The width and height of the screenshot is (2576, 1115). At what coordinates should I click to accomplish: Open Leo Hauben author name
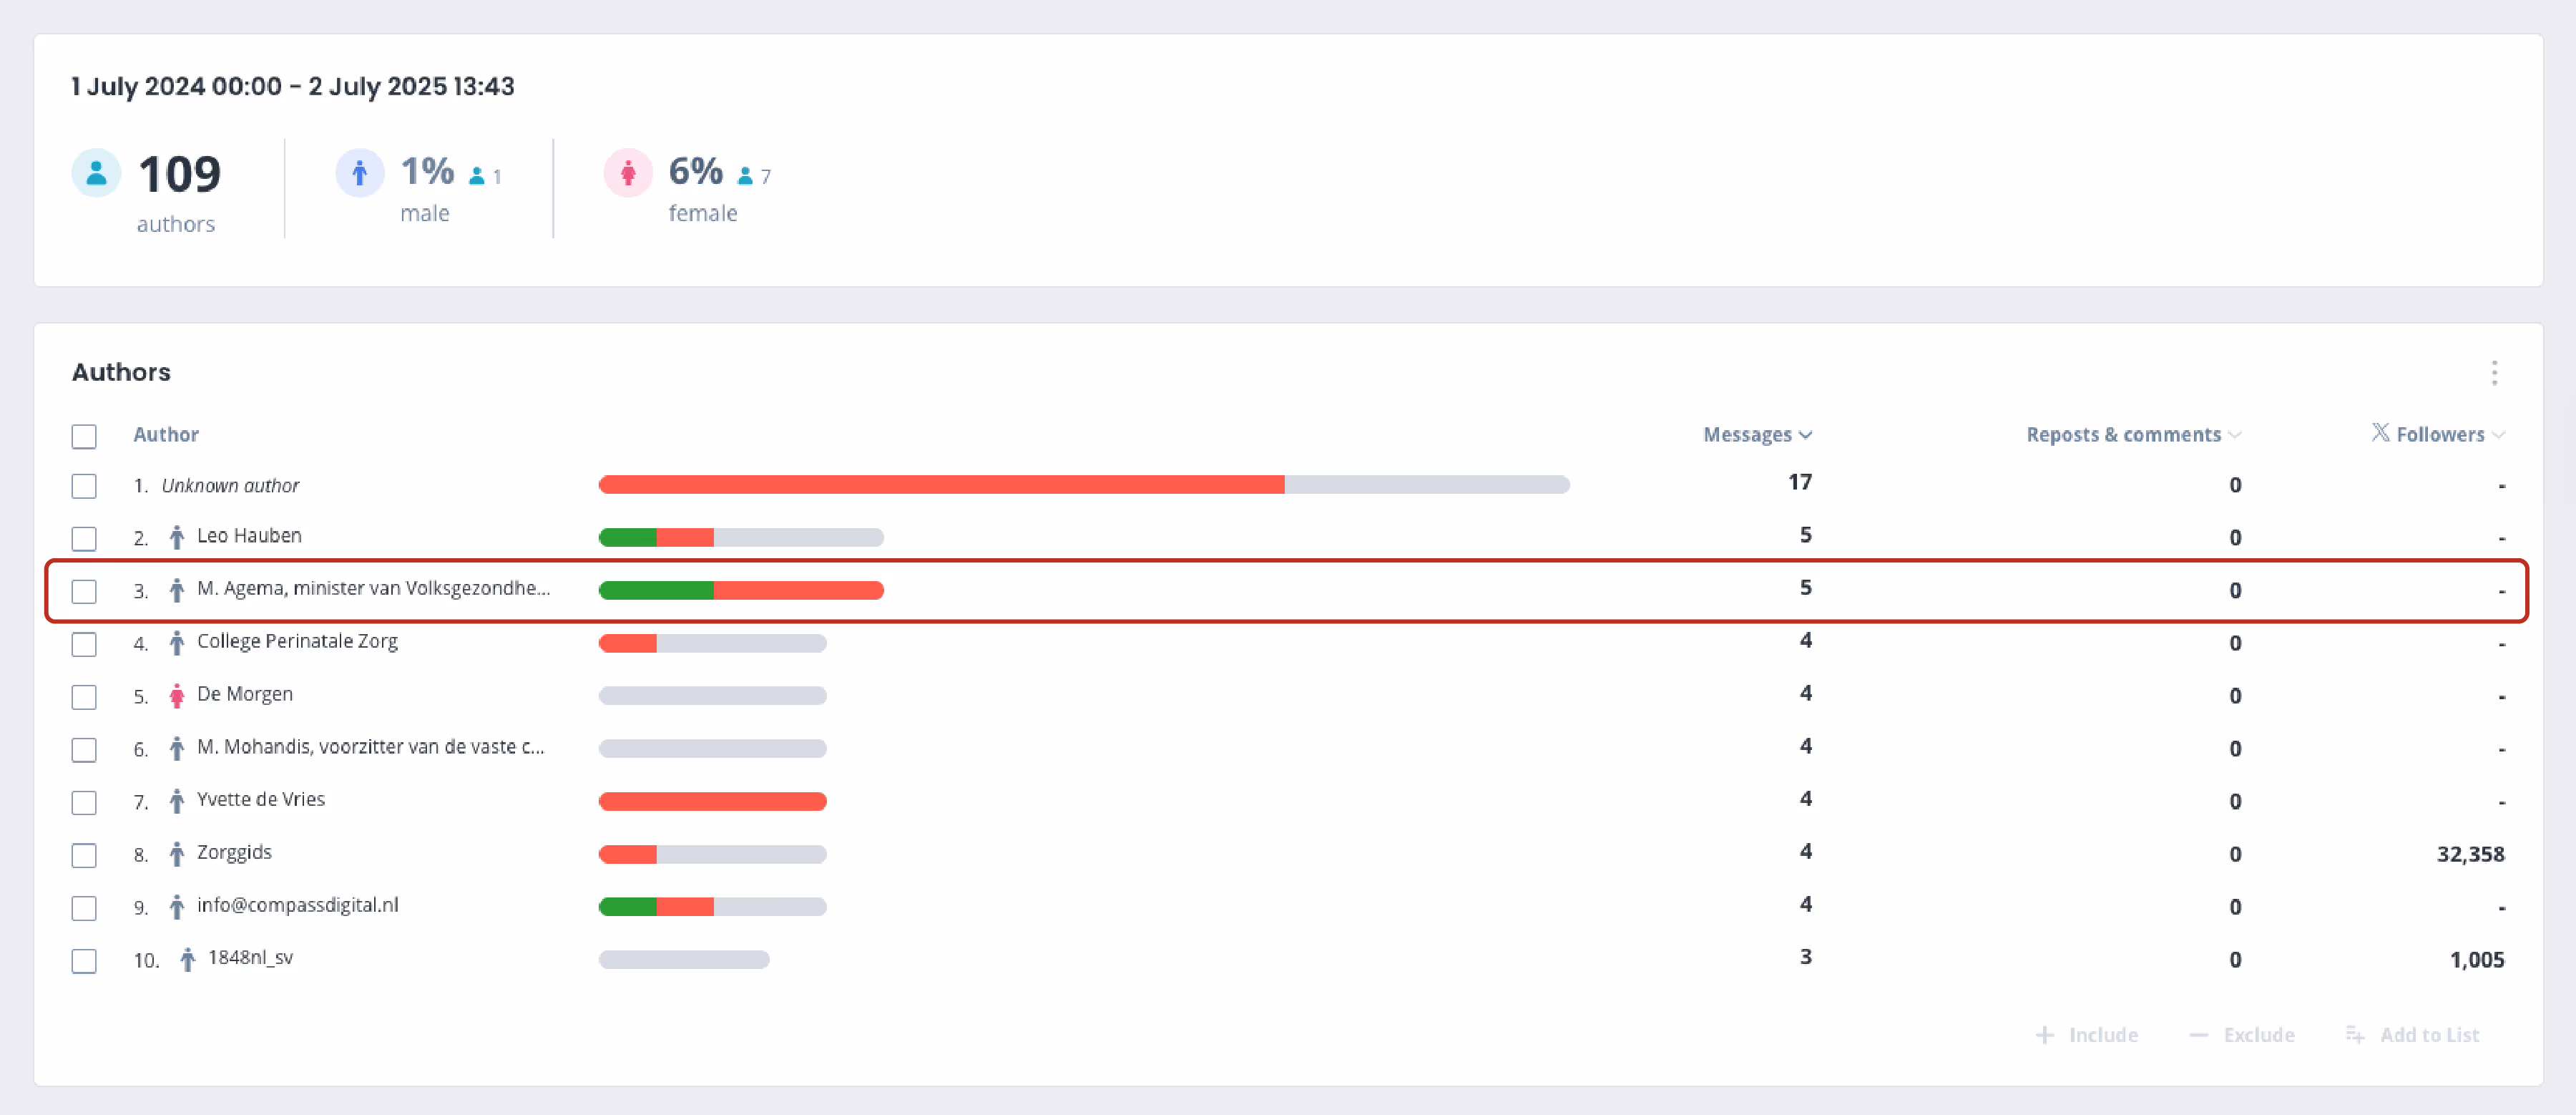tap(249, 536)
